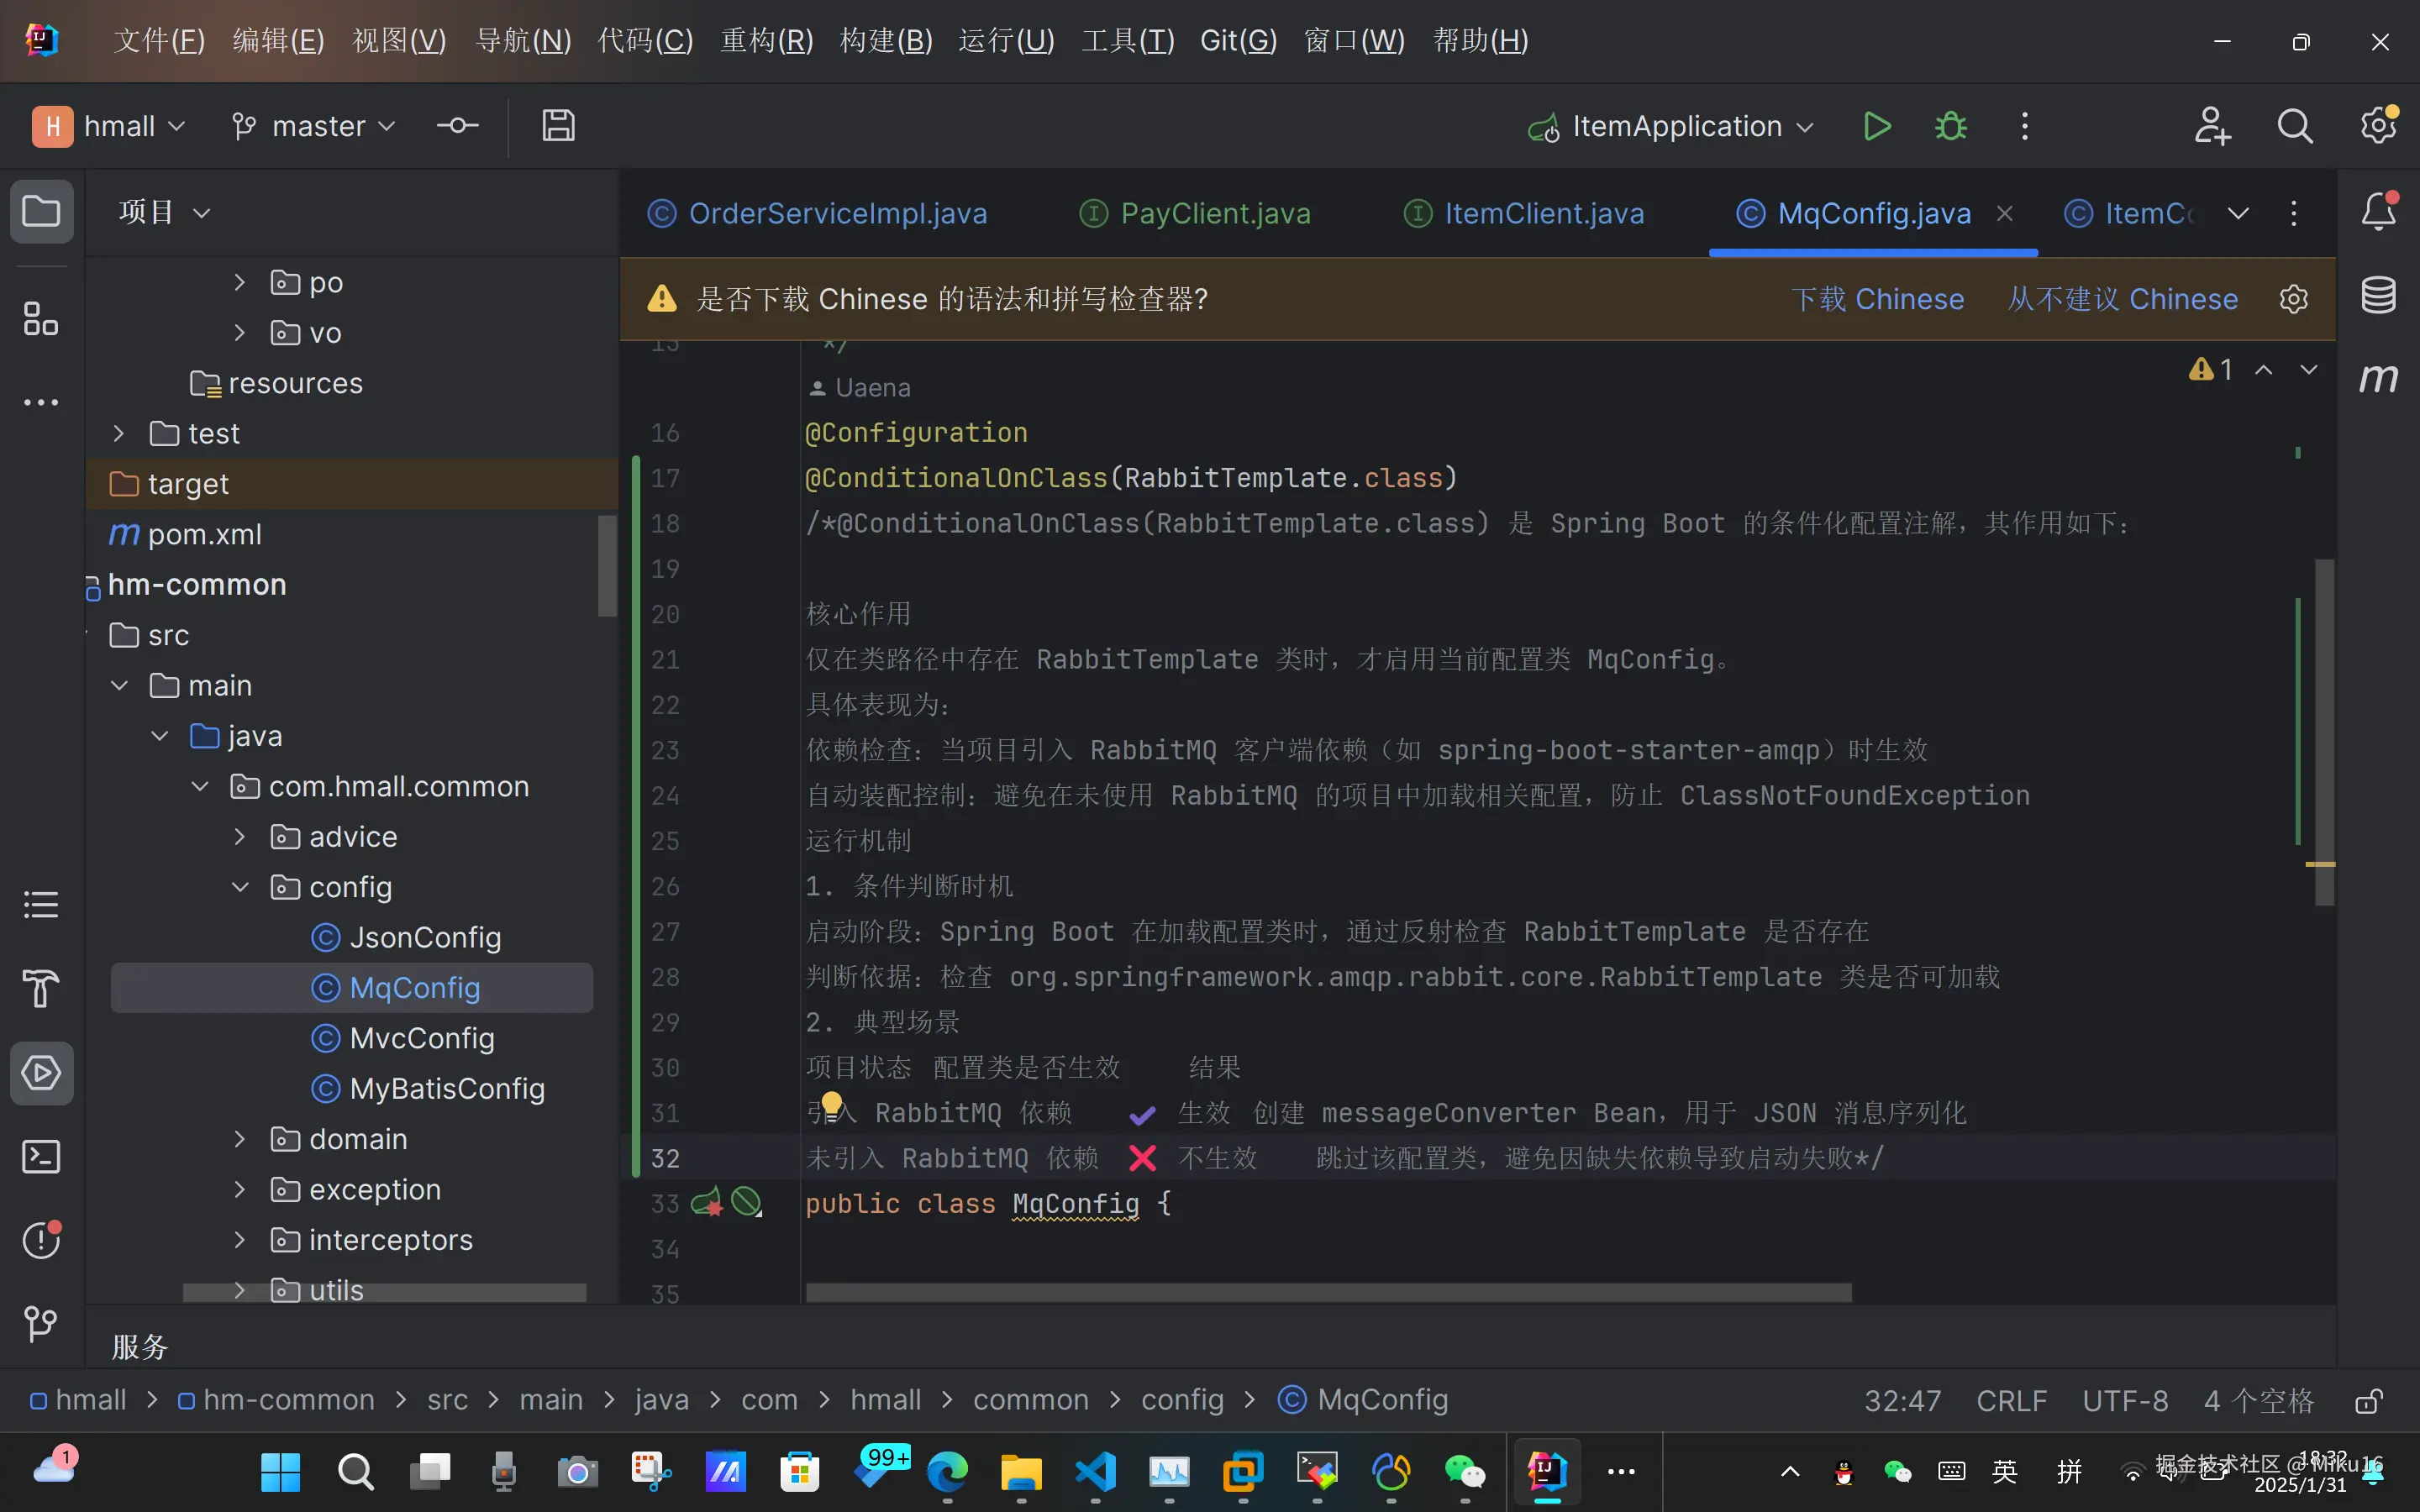Open the Structure tool window icon

[41, 320]
